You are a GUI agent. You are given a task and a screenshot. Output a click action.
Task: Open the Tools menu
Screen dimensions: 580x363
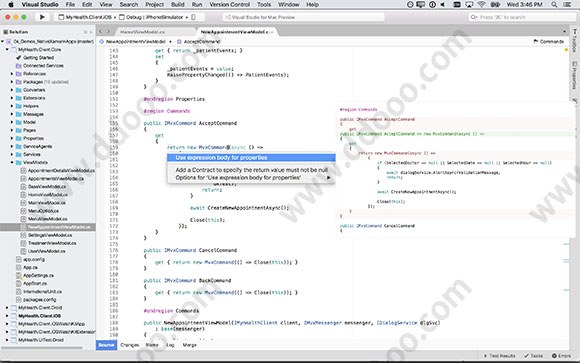point(264,4)
